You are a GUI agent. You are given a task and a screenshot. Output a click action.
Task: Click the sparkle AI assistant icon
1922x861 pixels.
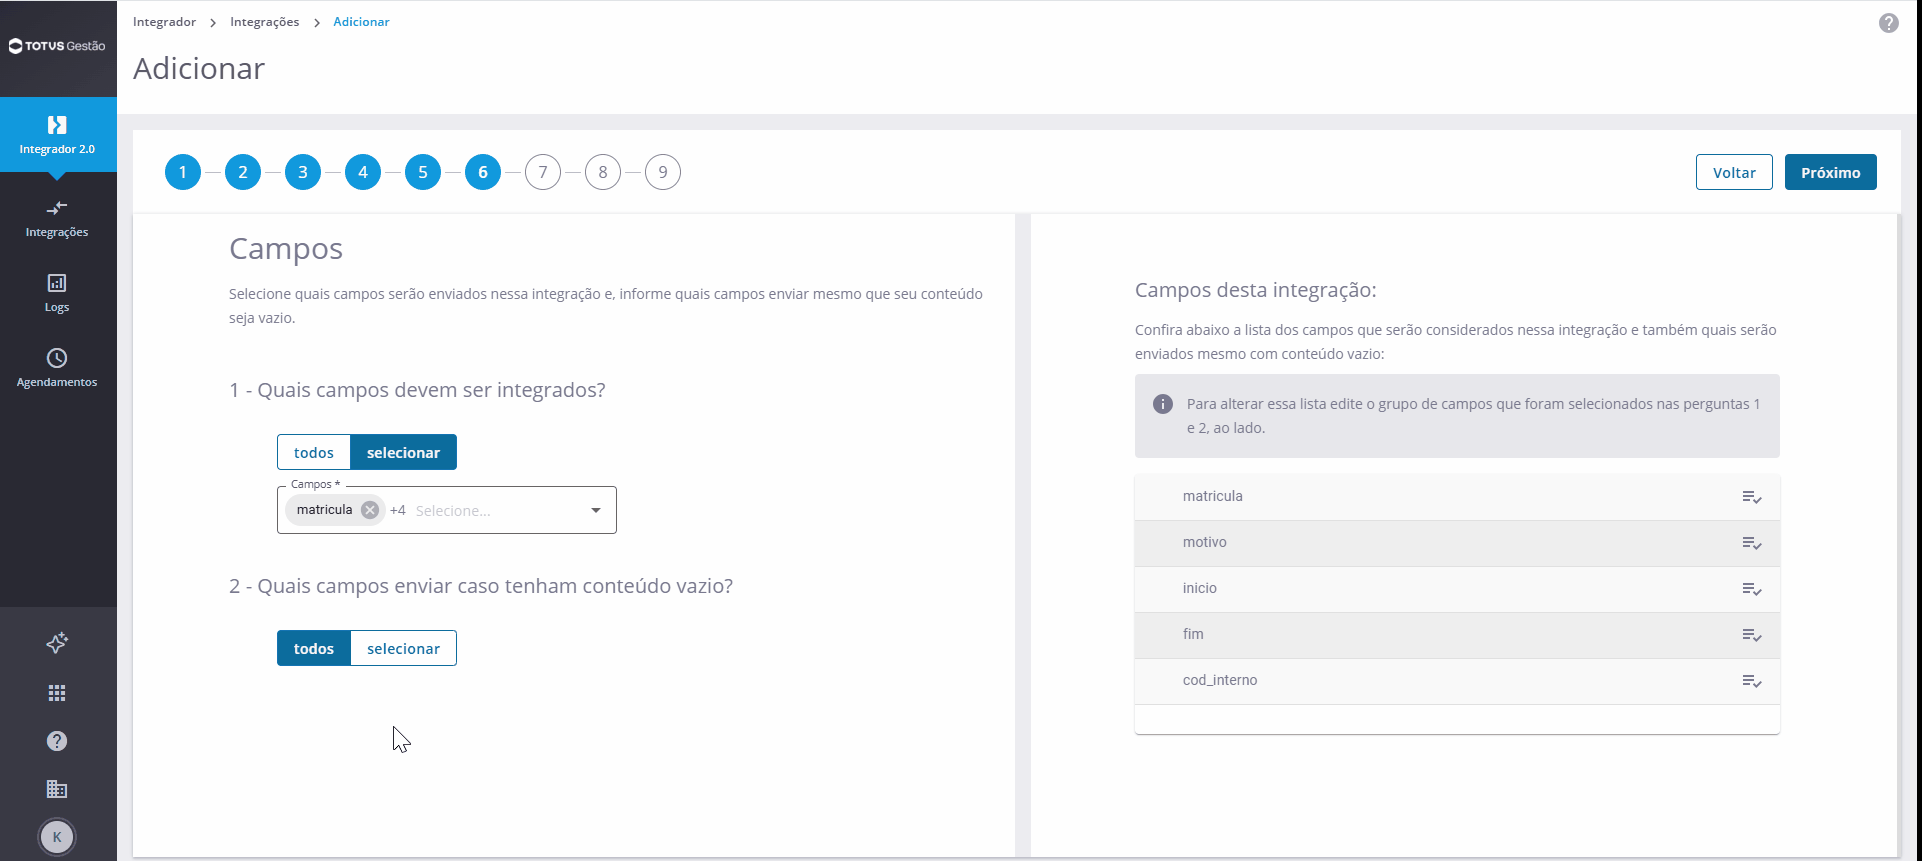click(x=57, y=643)
